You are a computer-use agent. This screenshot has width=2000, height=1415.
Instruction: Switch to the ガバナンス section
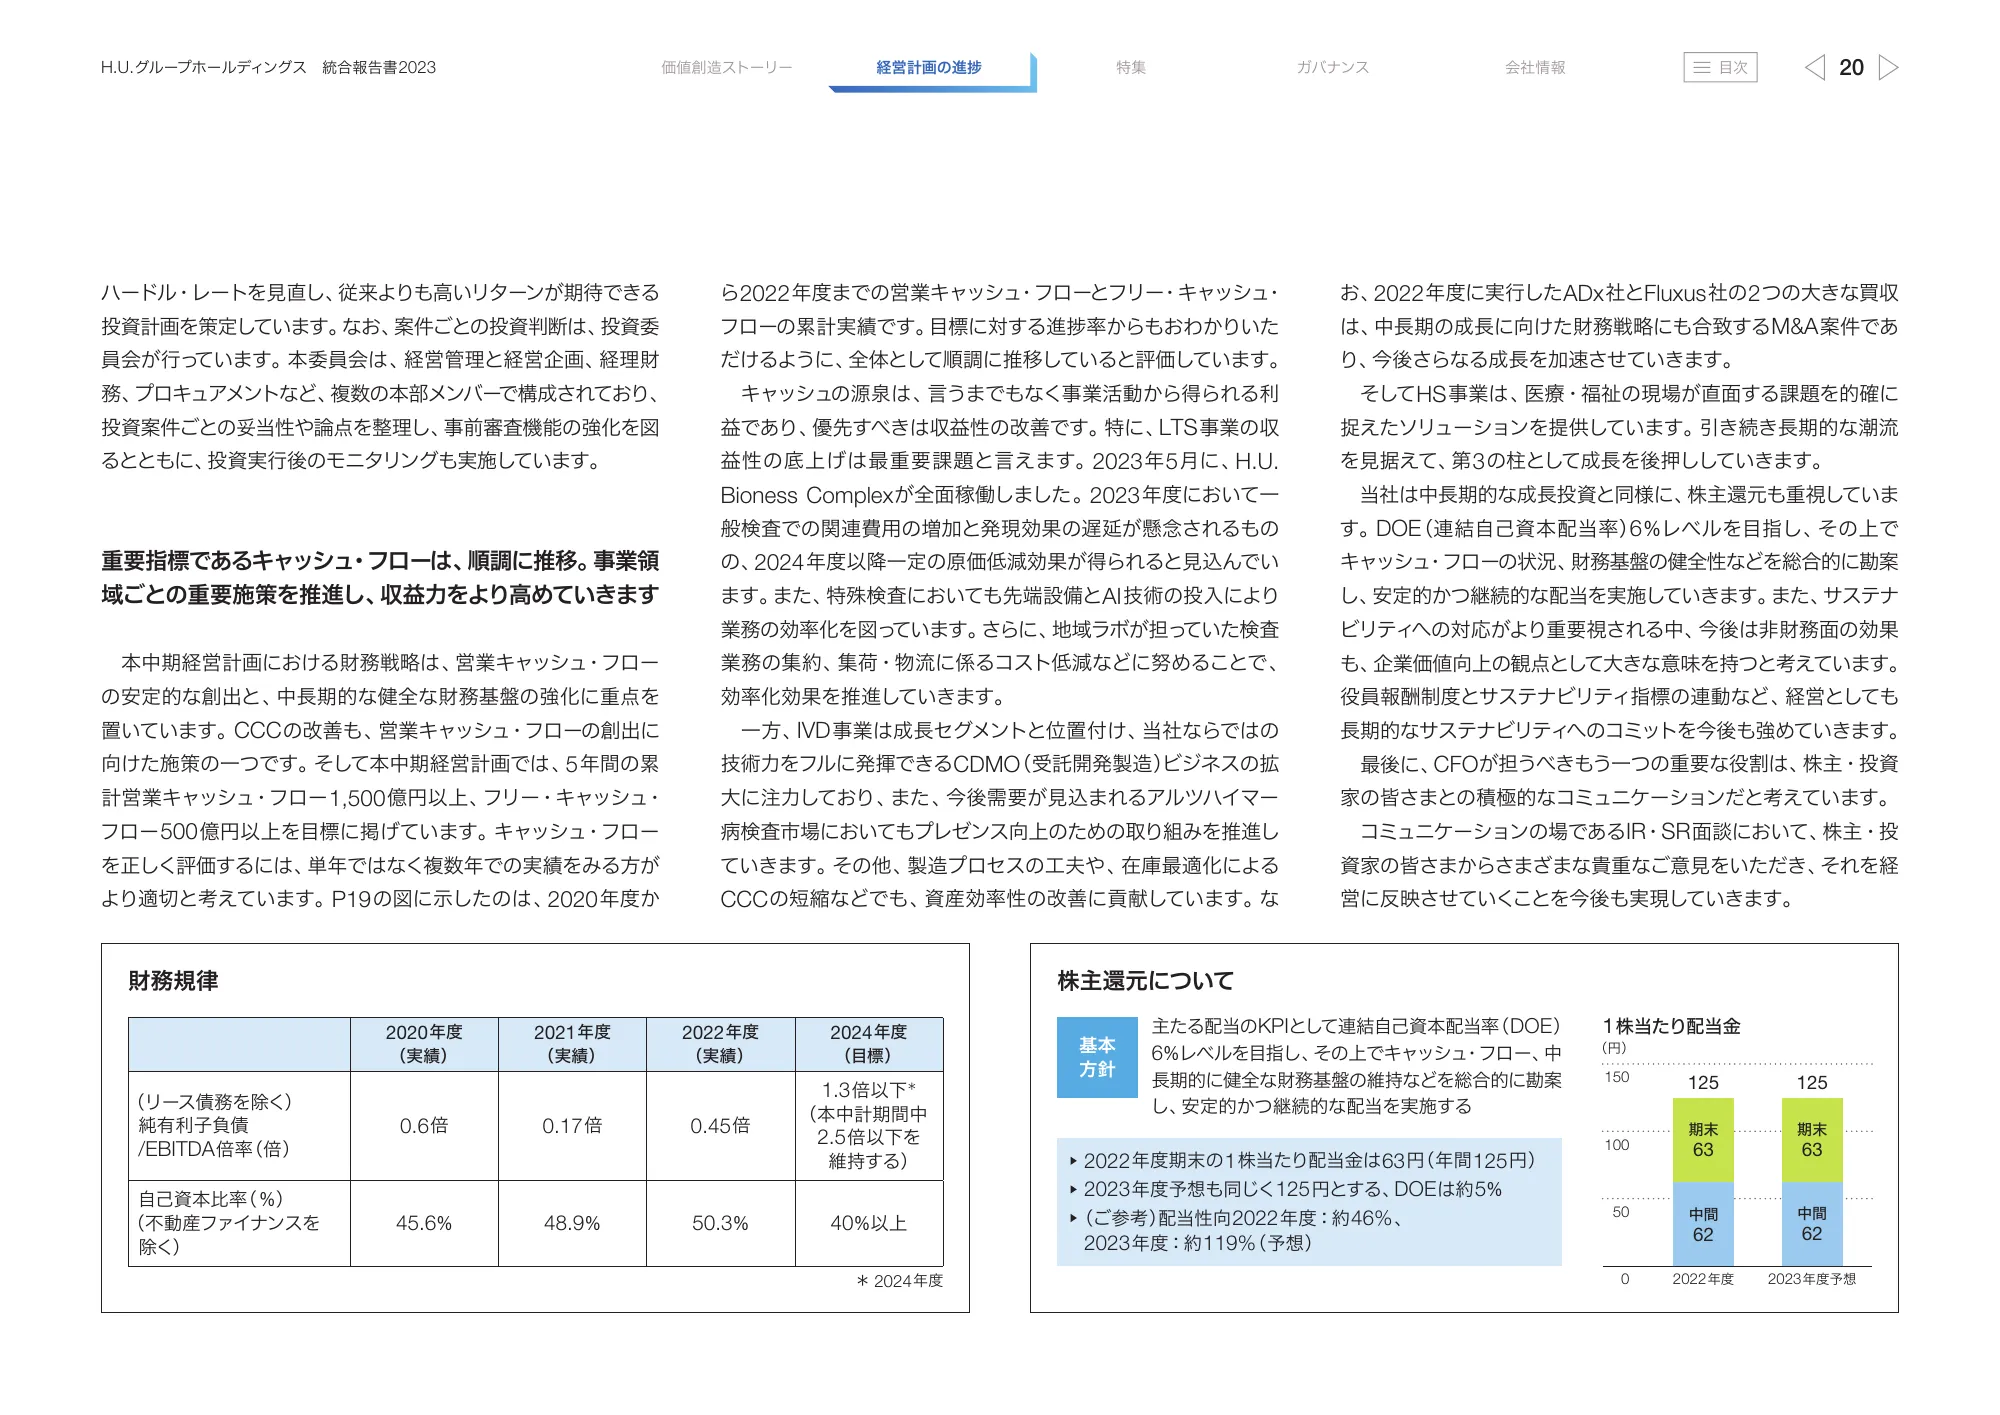pyautogui.click(x=1331, y=68)
